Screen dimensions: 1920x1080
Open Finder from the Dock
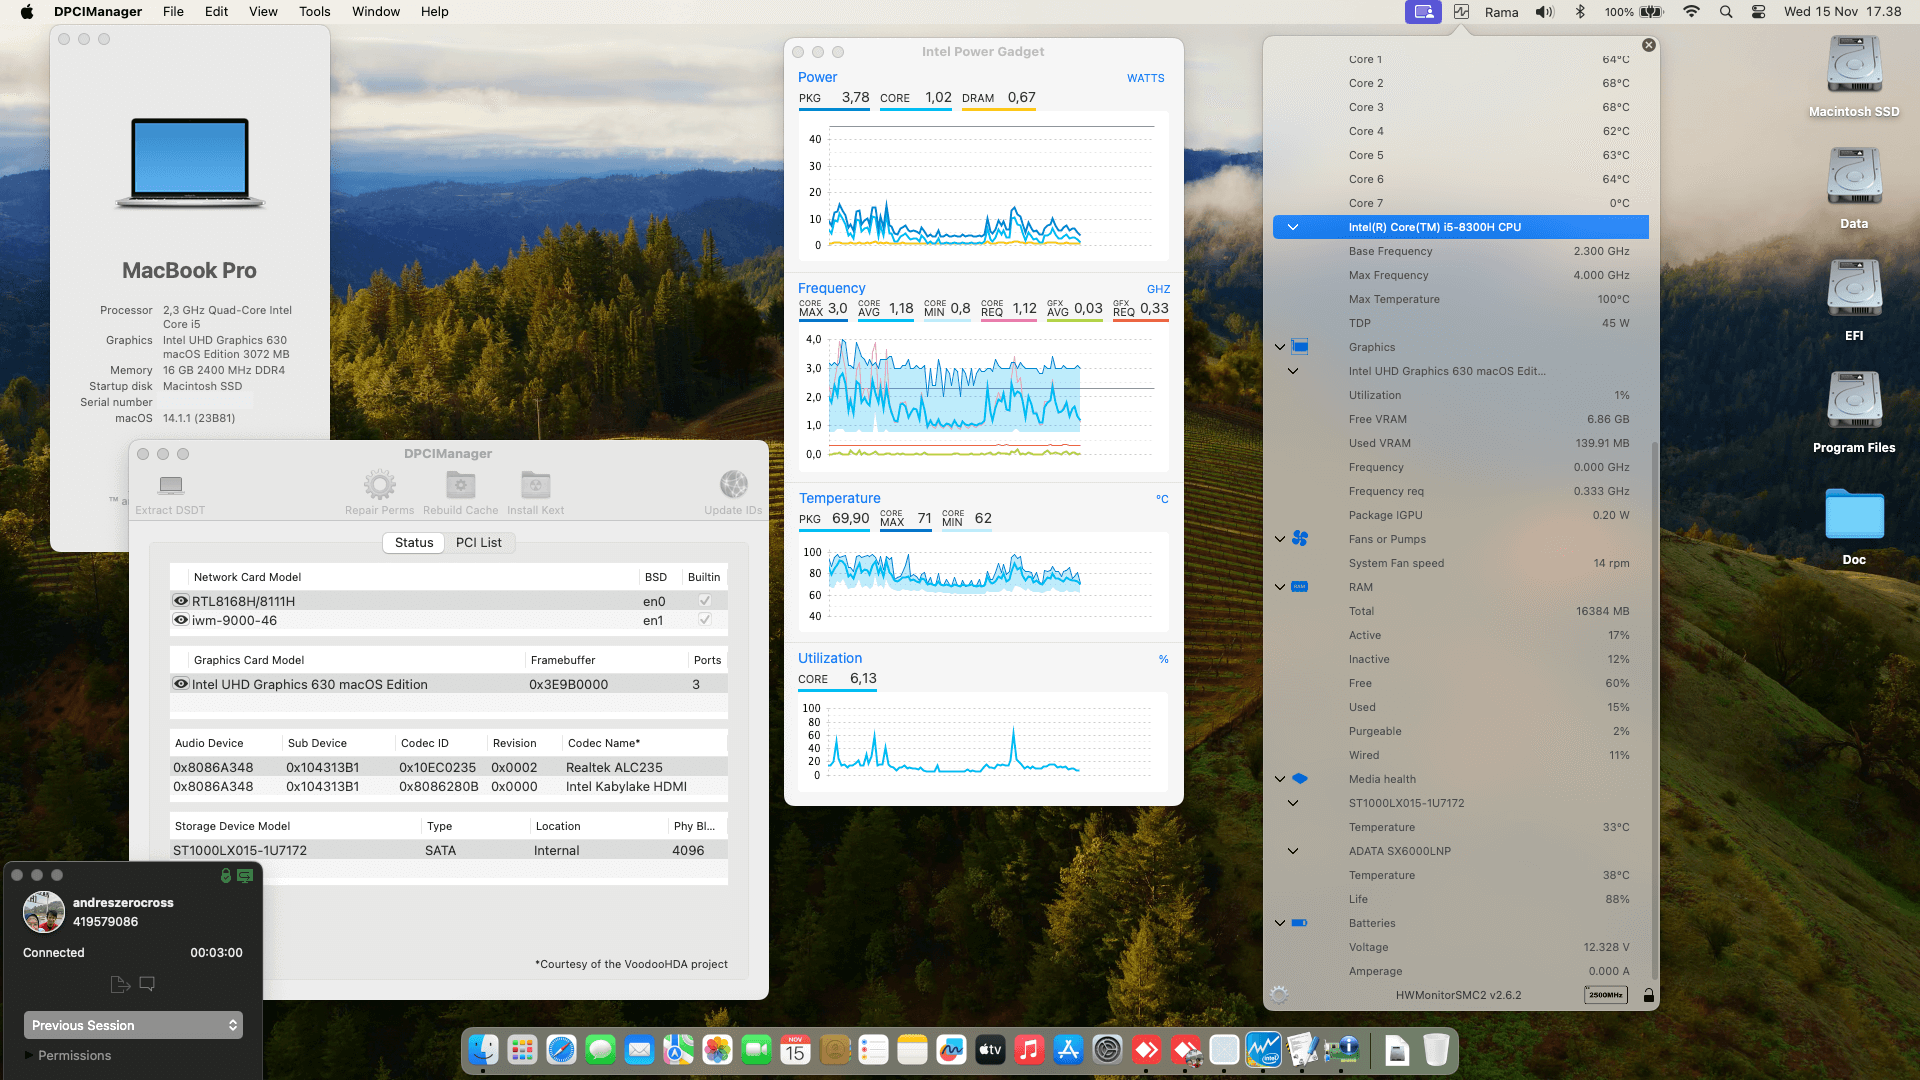pyautogui.click(x=484, y=1049)
